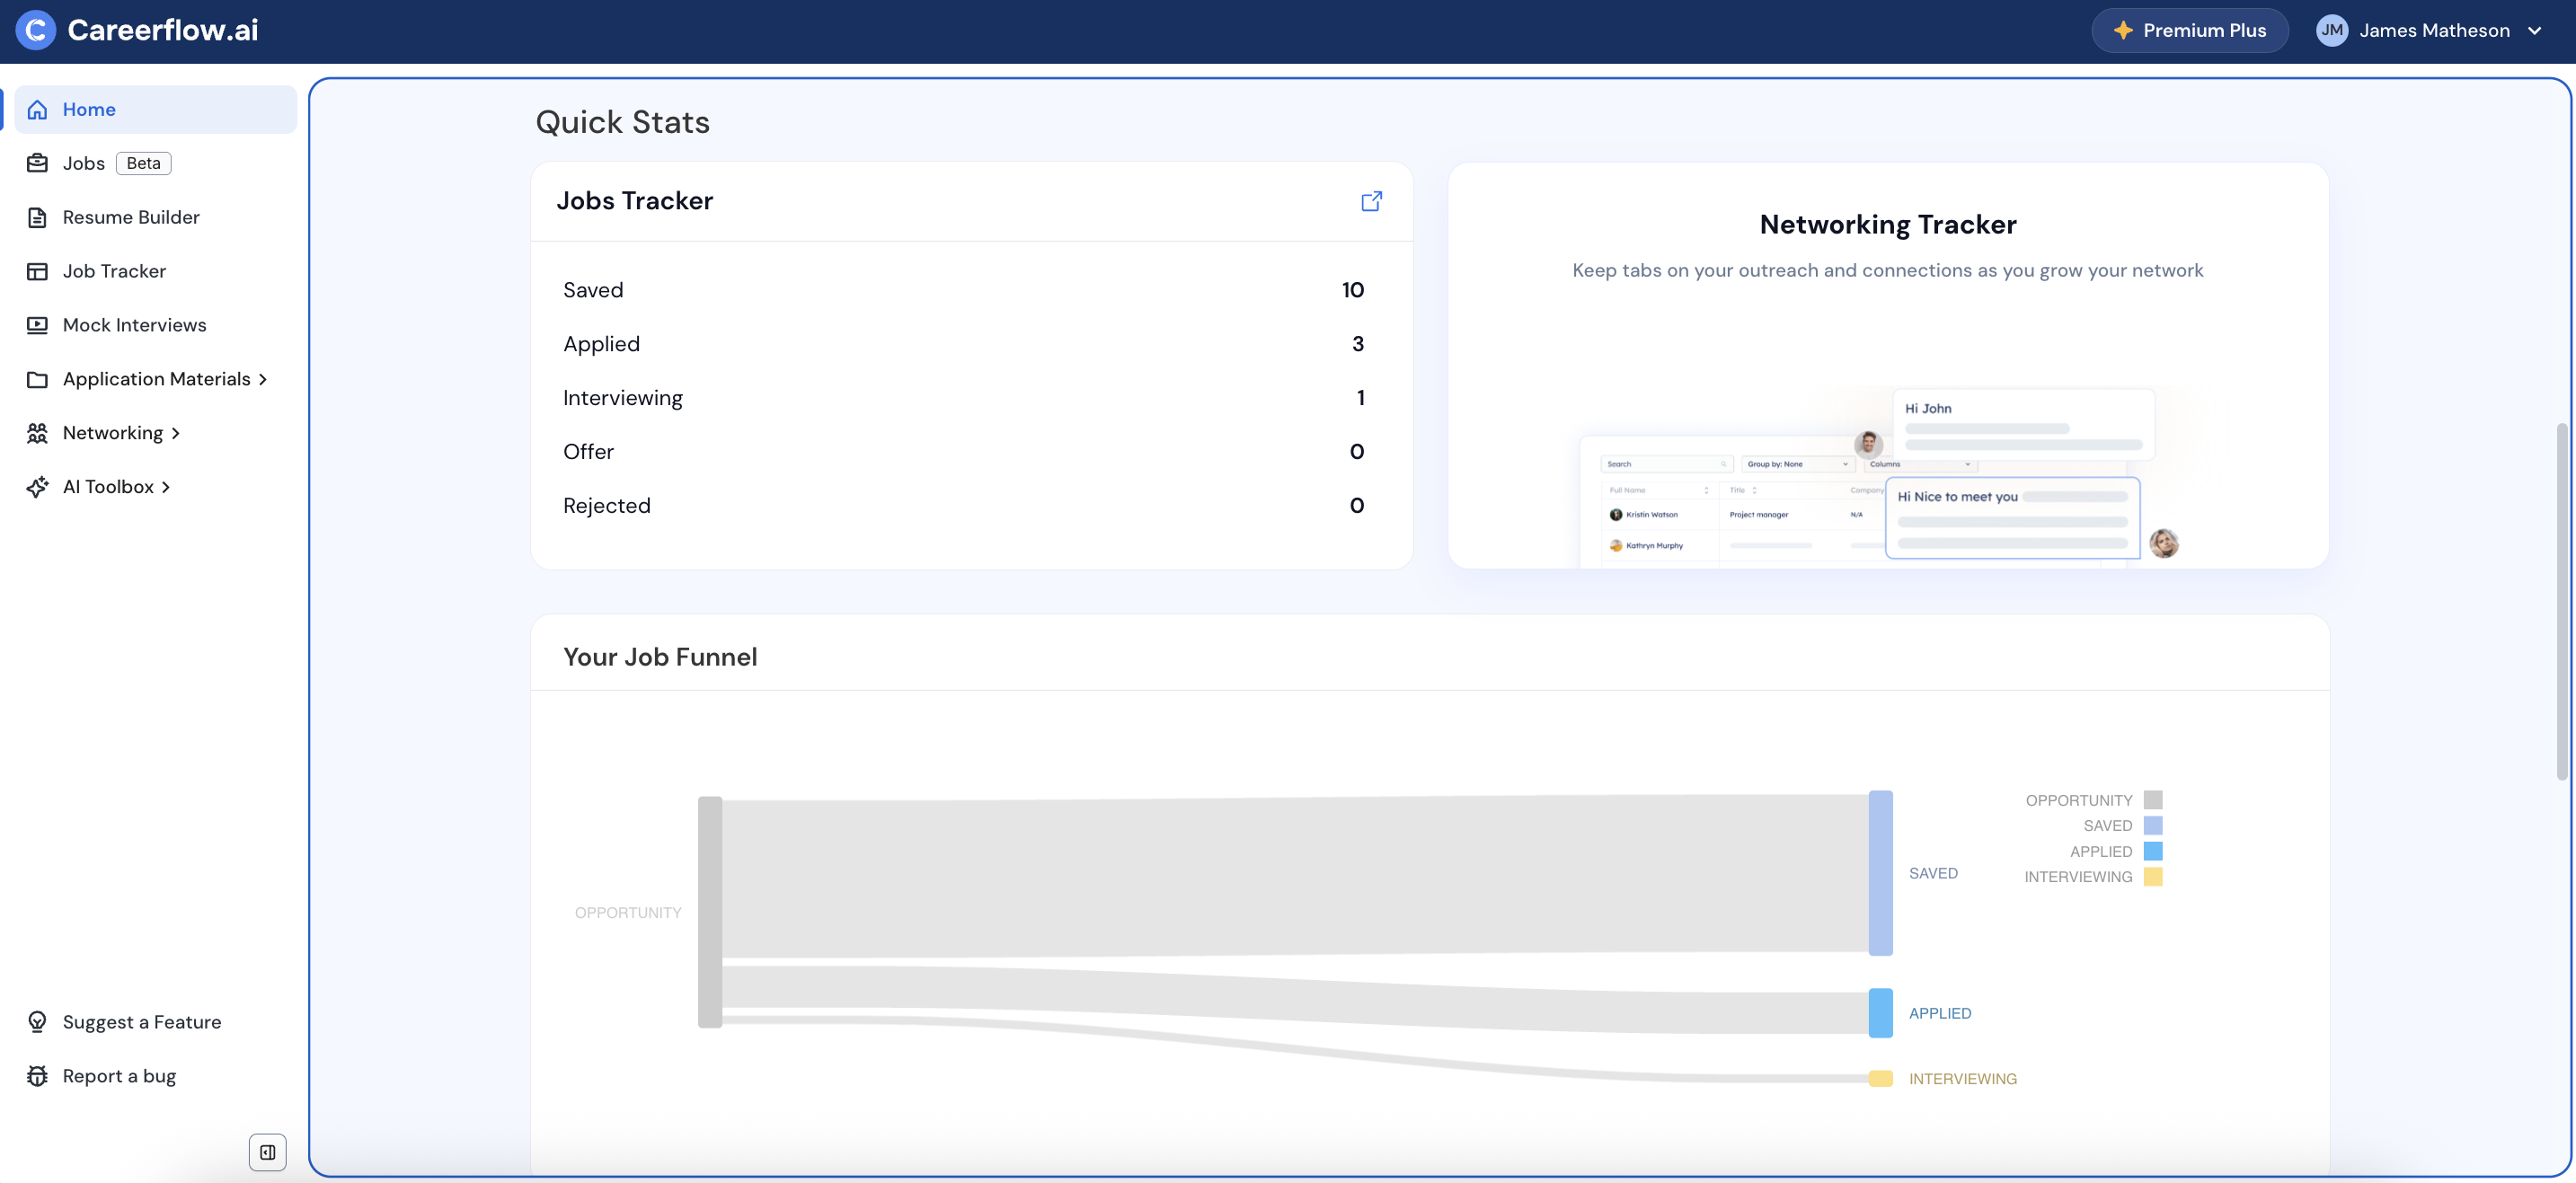Click the SAVED bar in the job funnel

click(x=1880, y=873)
